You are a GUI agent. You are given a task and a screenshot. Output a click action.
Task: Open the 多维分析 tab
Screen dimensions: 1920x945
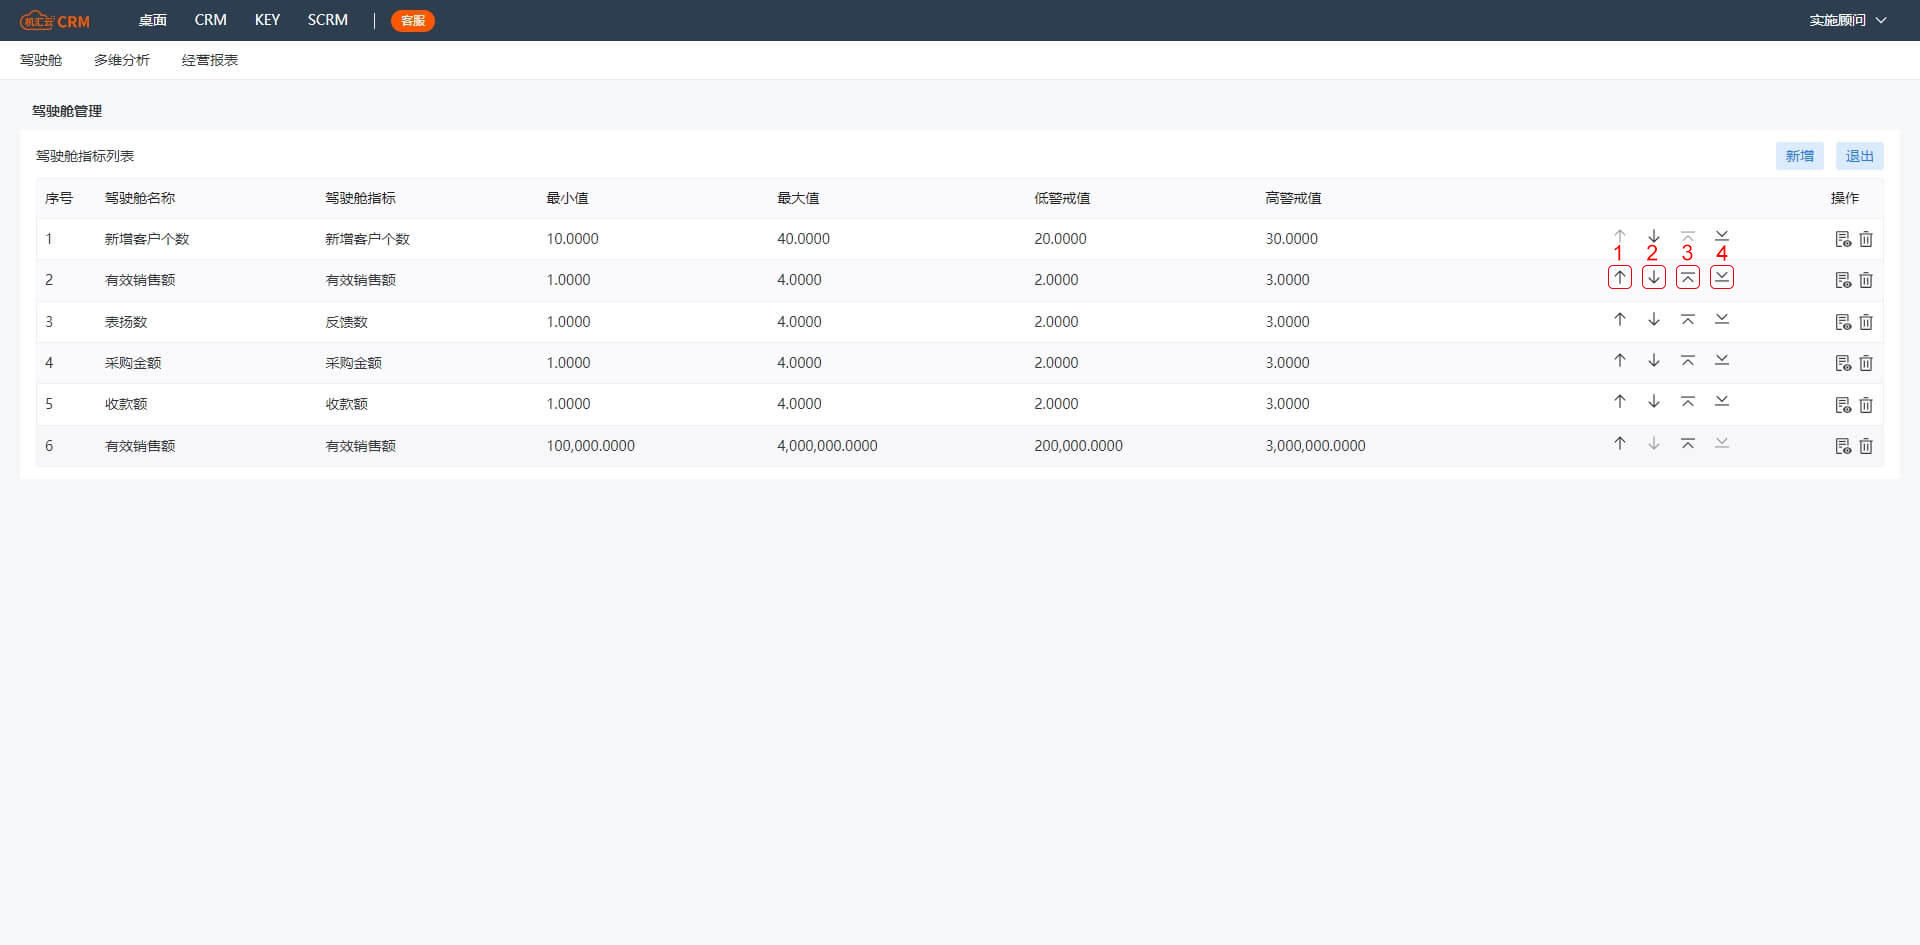click(122, 60)
